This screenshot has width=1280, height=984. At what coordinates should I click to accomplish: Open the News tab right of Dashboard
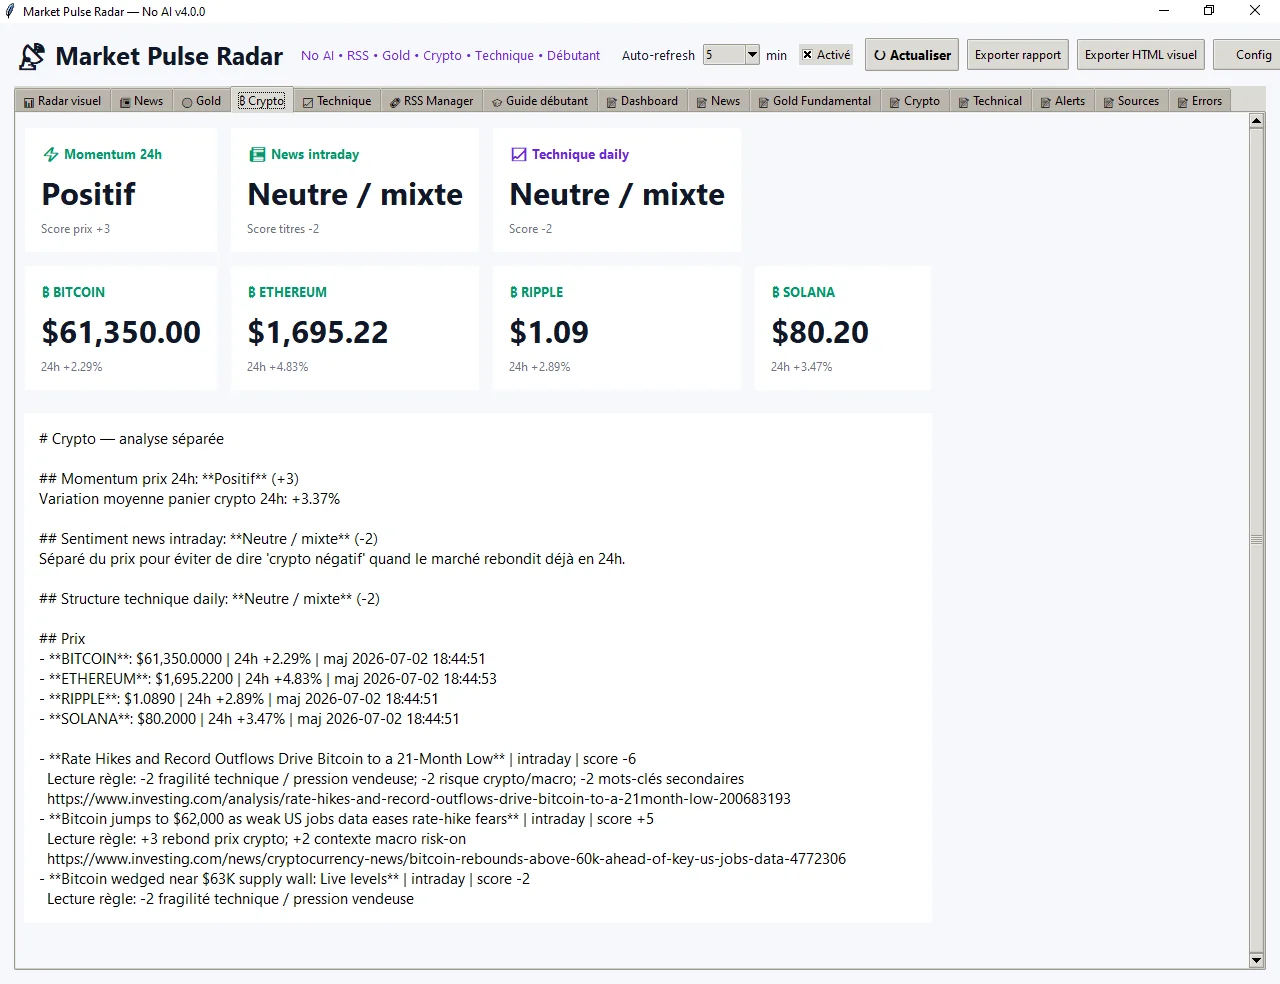click(x=719, y=101)
